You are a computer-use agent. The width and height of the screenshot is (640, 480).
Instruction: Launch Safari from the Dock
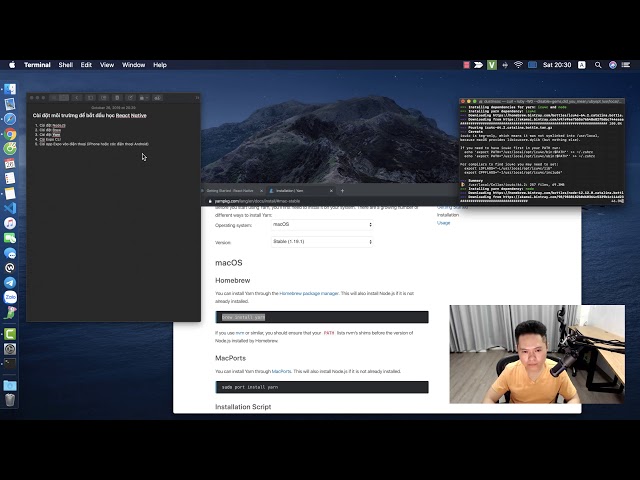point(10,119)
